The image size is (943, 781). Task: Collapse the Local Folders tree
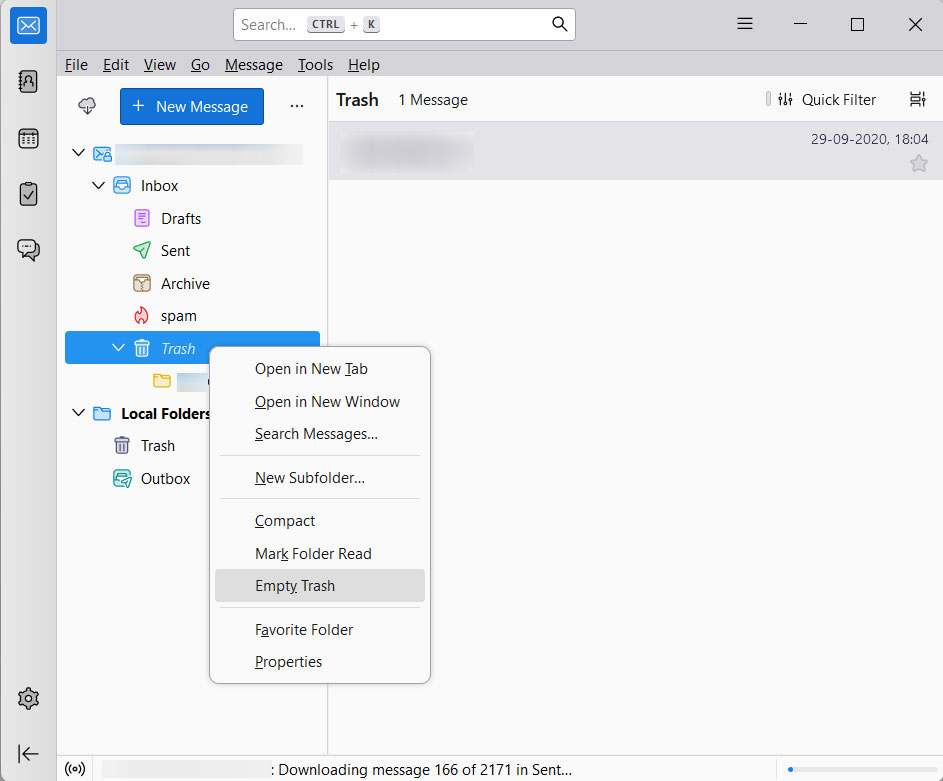point(79,413)
